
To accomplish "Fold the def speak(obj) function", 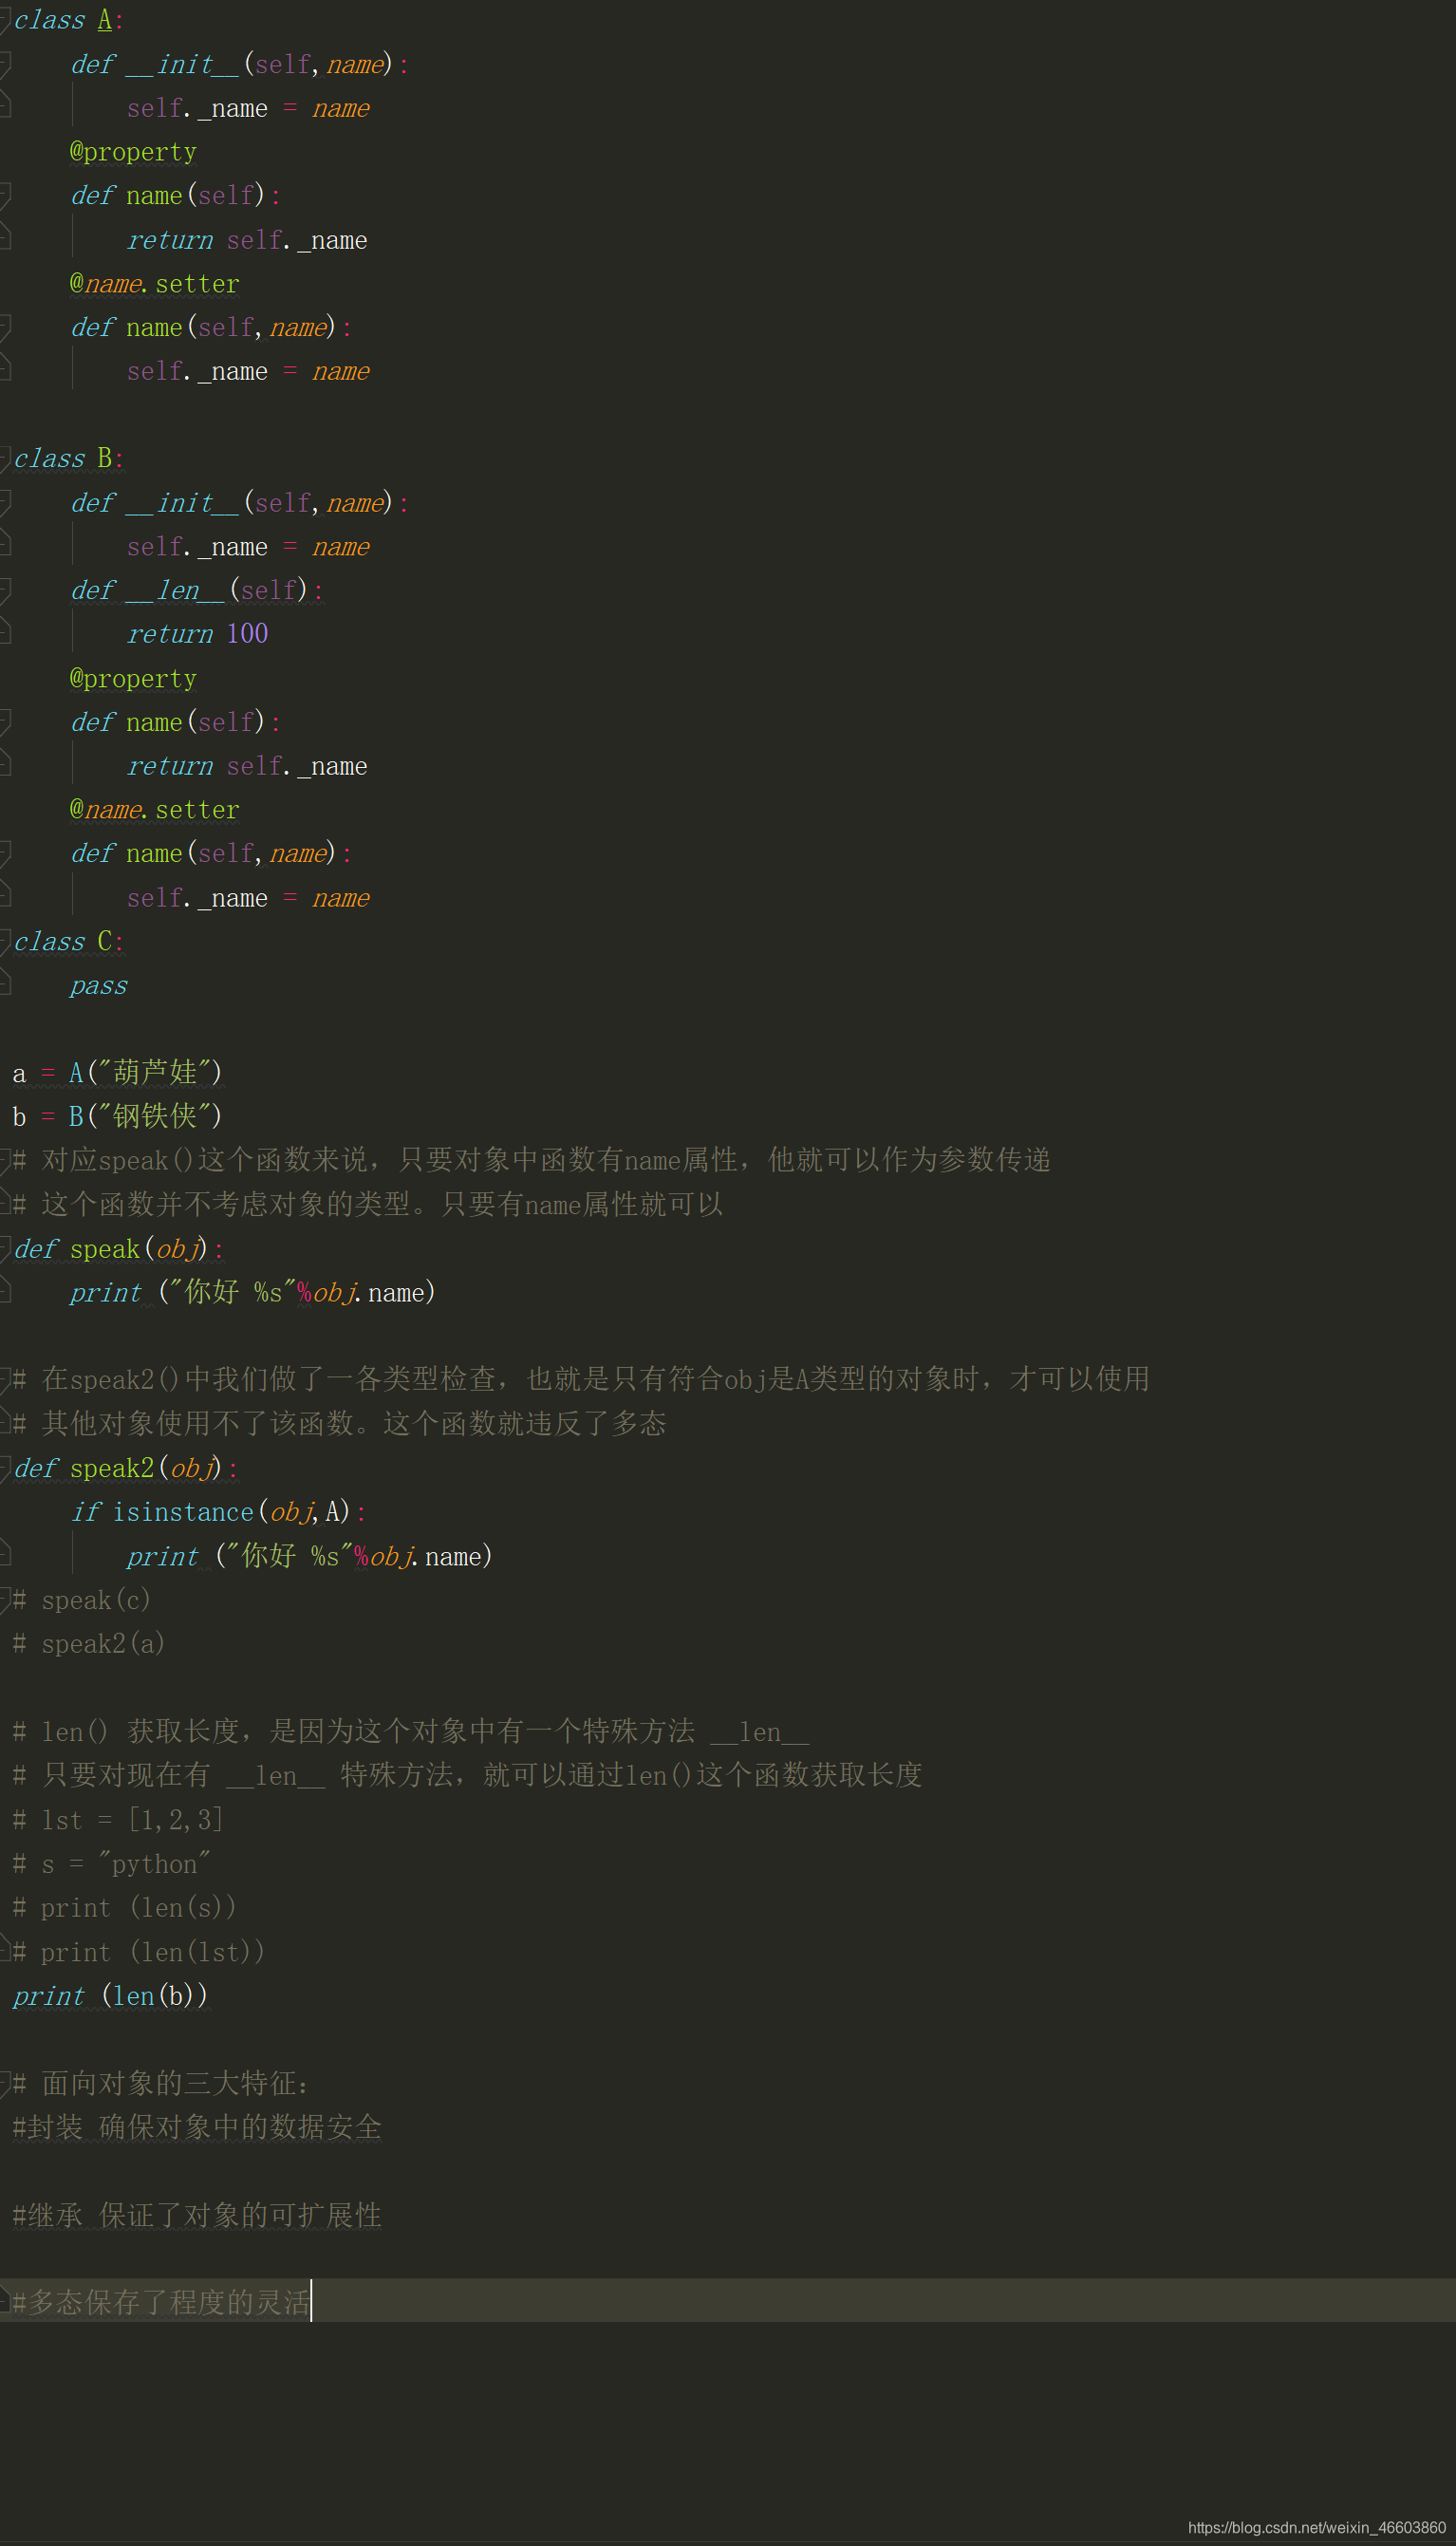I will click(5, 1249).
